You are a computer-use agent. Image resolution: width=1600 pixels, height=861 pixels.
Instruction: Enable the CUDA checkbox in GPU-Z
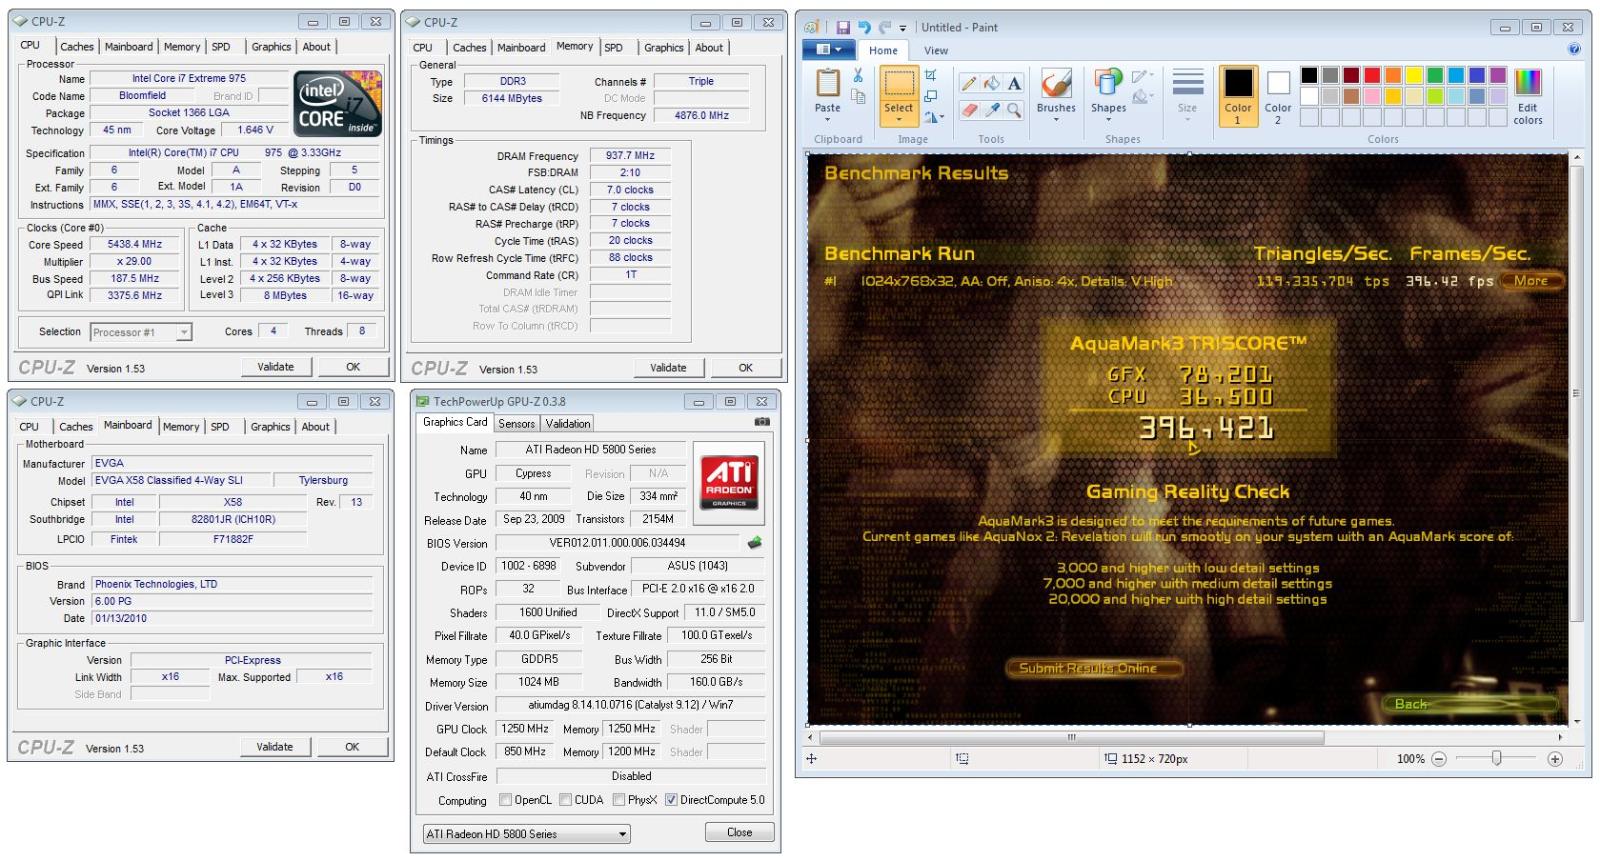point(565,800)
